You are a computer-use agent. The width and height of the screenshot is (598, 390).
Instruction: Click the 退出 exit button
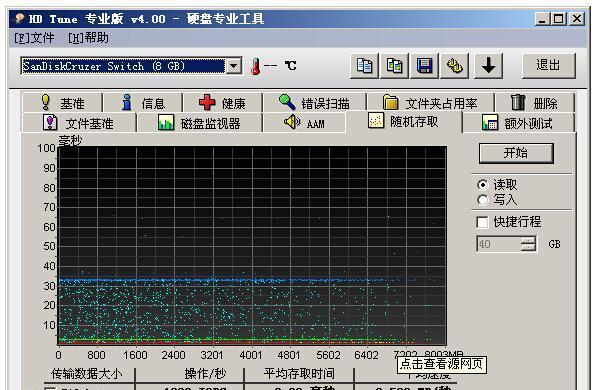pos(548,66)
